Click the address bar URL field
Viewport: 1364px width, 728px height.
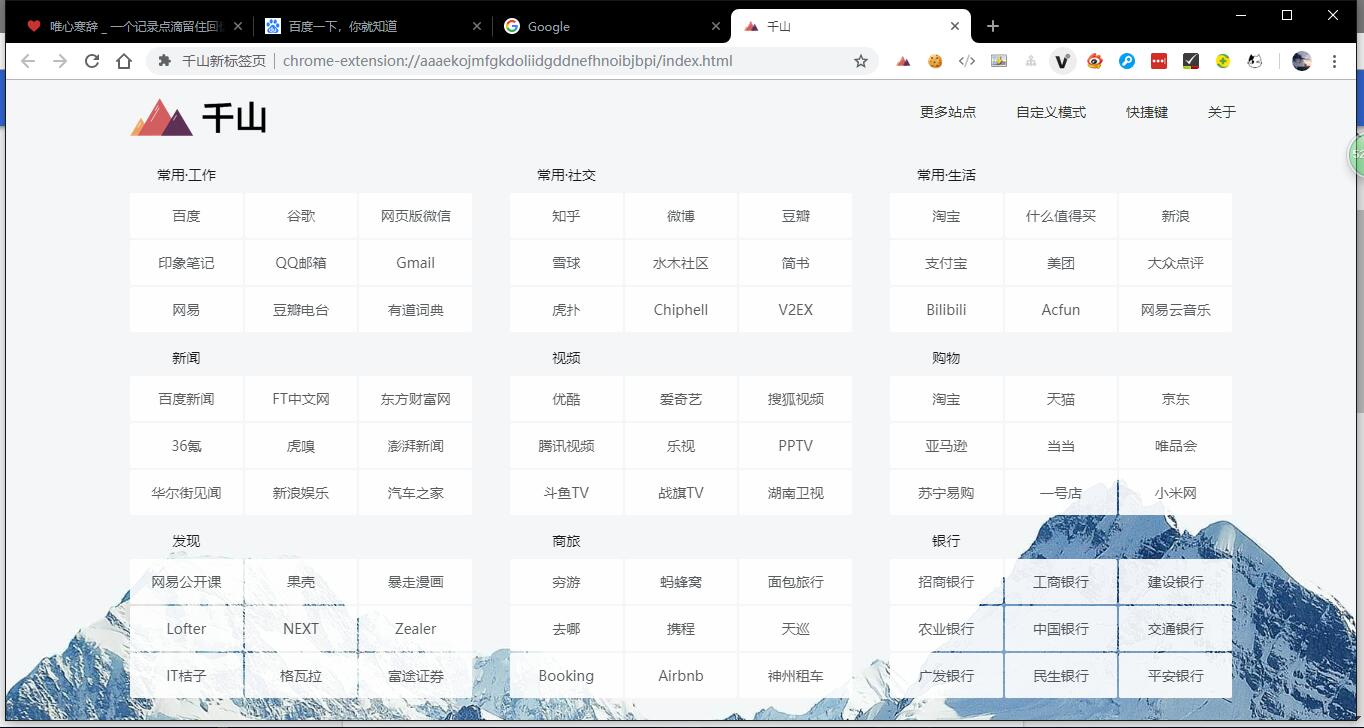(x=510, y=61)
